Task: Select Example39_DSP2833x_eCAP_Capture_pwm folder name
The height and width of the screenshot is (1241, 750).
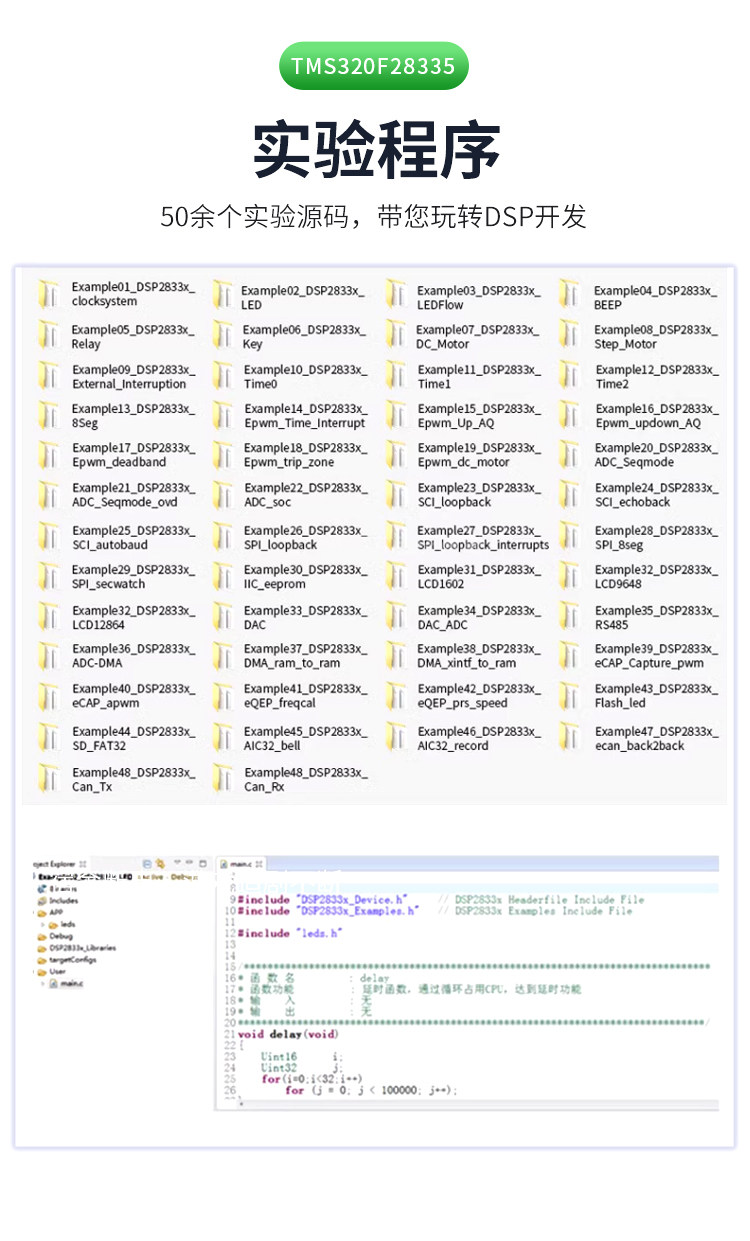Action: (x=657, y=656)
